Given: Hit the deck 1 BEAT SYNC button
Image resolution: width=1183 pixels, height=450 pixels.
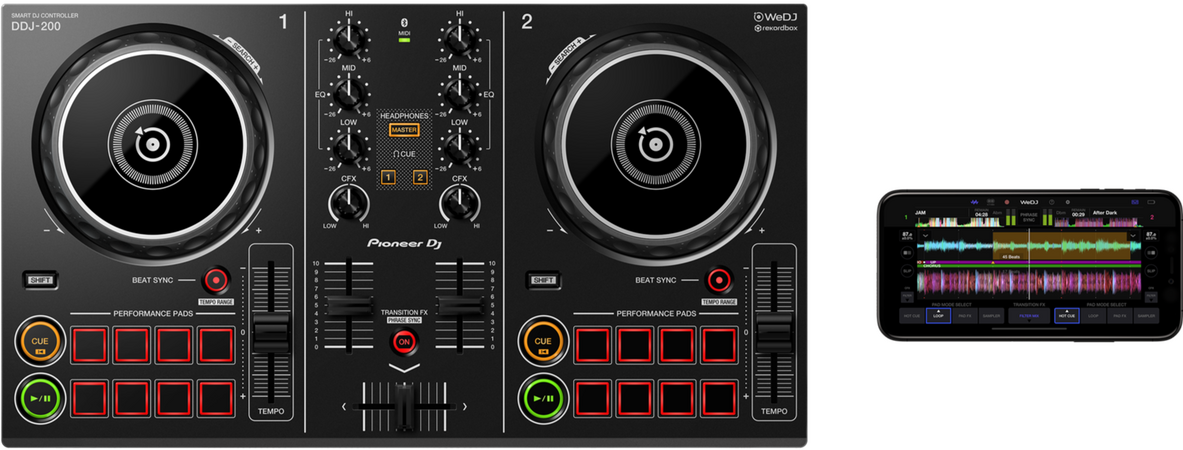Looking at the screenshot, I should click(x=215, y=280).
